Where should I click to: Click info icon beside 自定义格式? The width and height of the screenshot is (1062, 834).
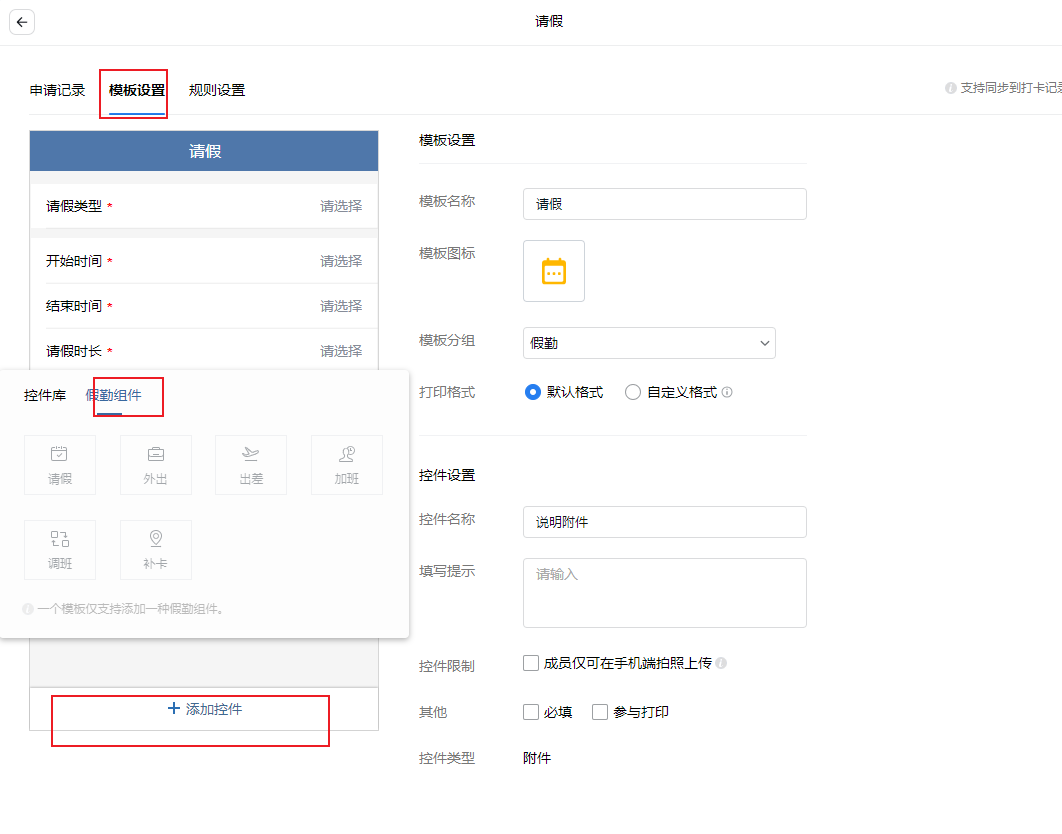tap(727, 393)
